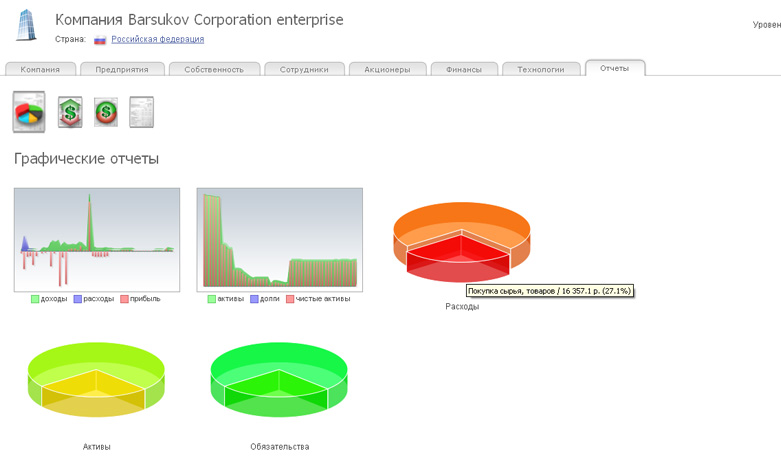This screenshot has width=781, height=458.
Task: Switch to the Финансы tab
Action: click(x=464, y=69)
